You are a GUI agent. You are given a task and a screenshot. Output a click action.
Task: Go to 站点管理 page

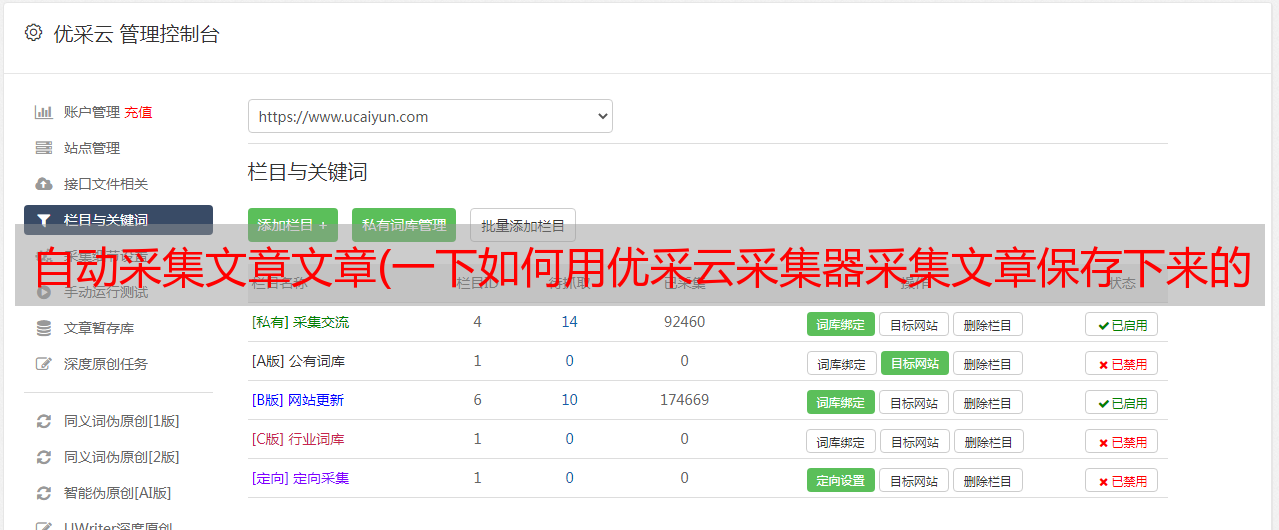click(x=91, y=148)
